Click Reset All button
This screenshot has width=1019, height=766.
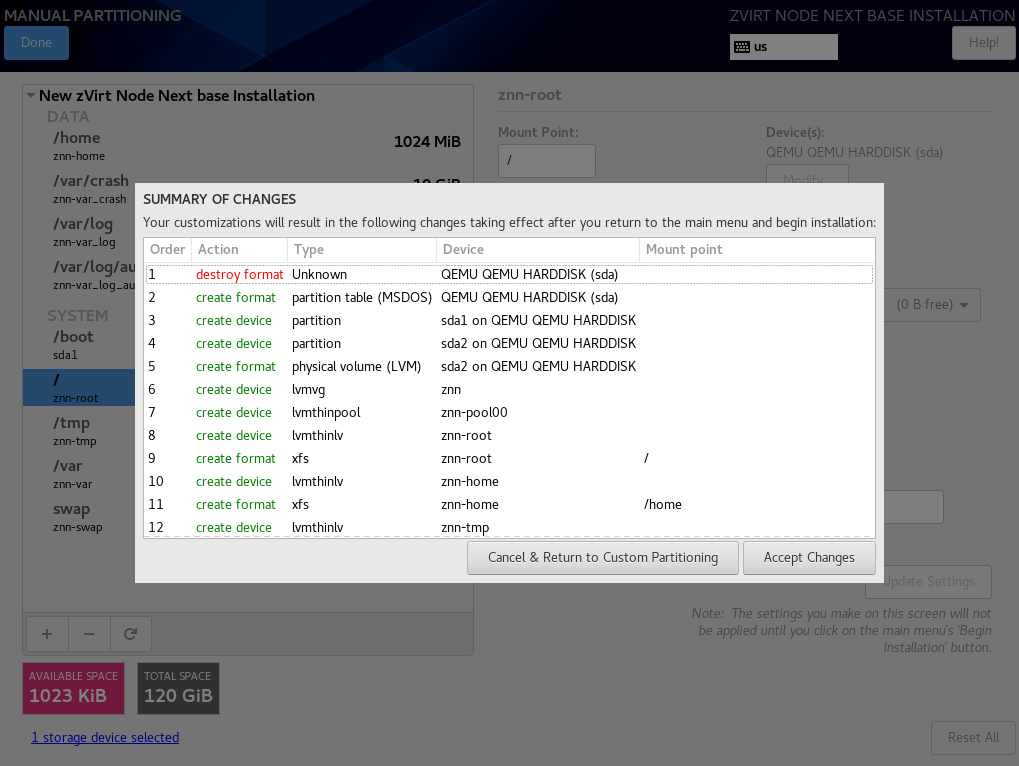coord(973,737)
